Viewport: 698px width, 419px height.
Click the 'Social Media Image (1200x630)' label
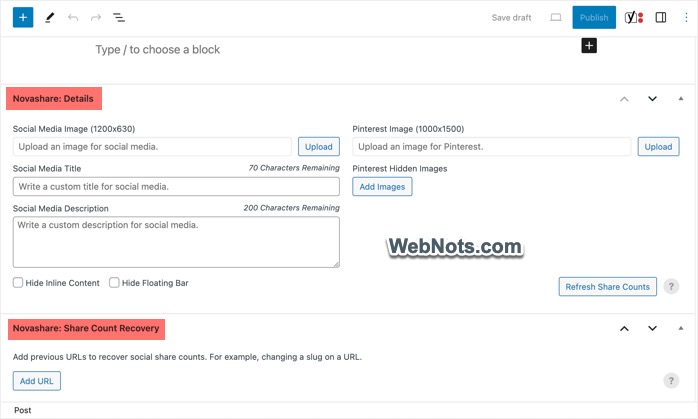[x=74, y=129]
